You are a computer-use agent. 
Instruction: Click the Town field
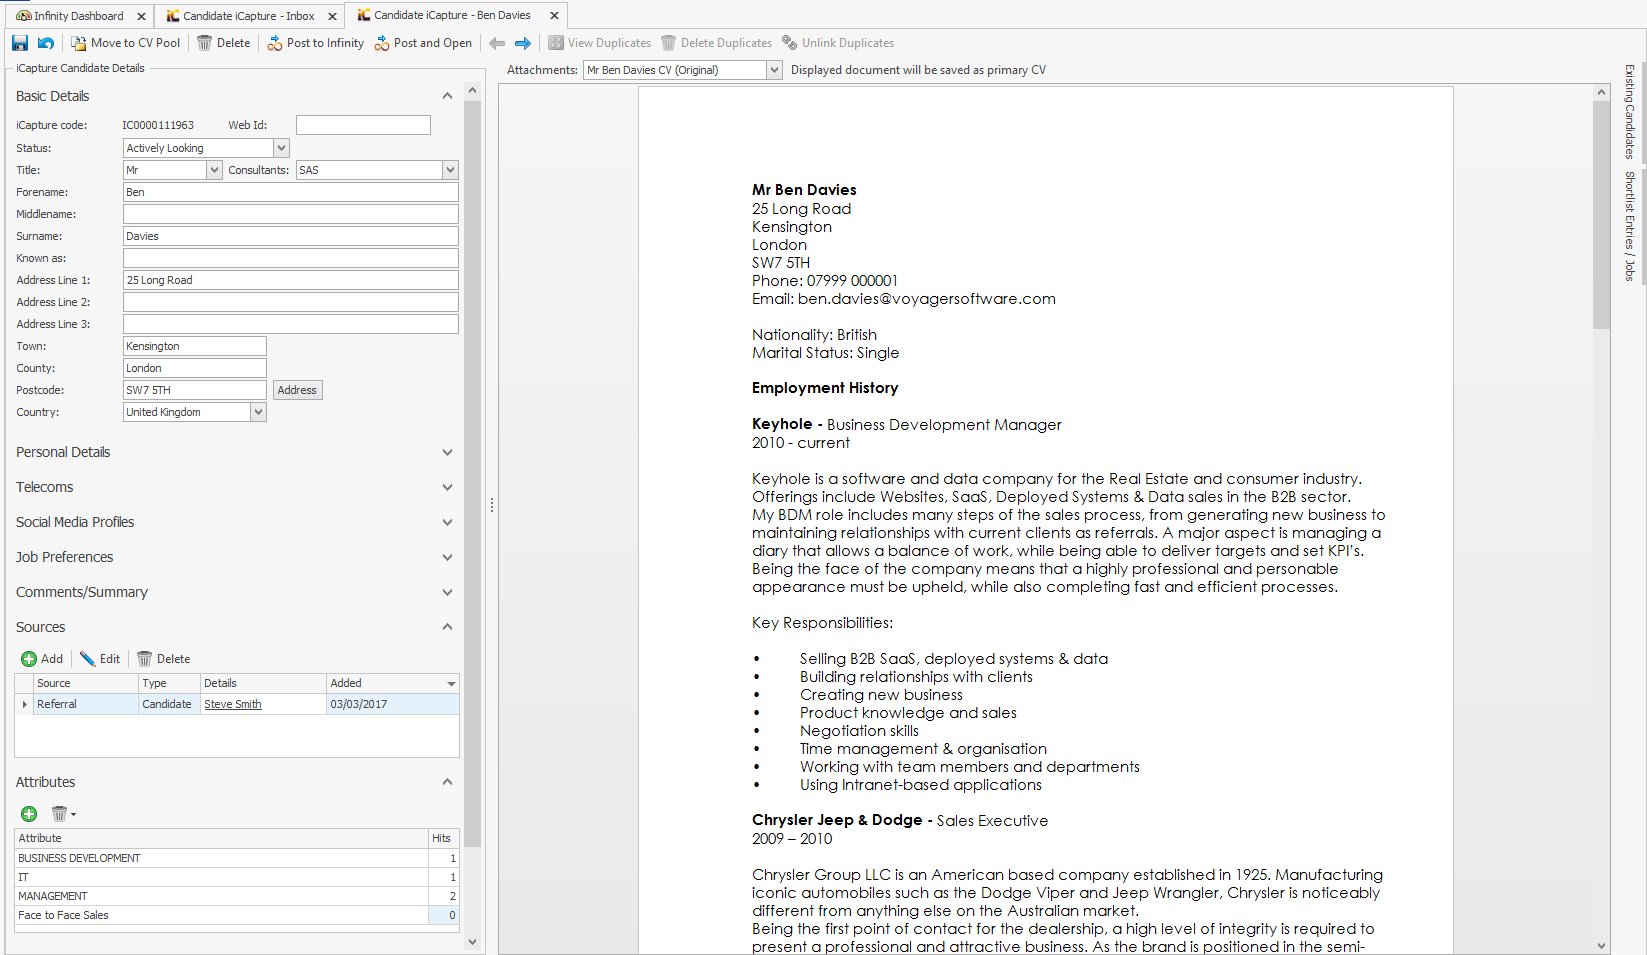tap(195, 346)
